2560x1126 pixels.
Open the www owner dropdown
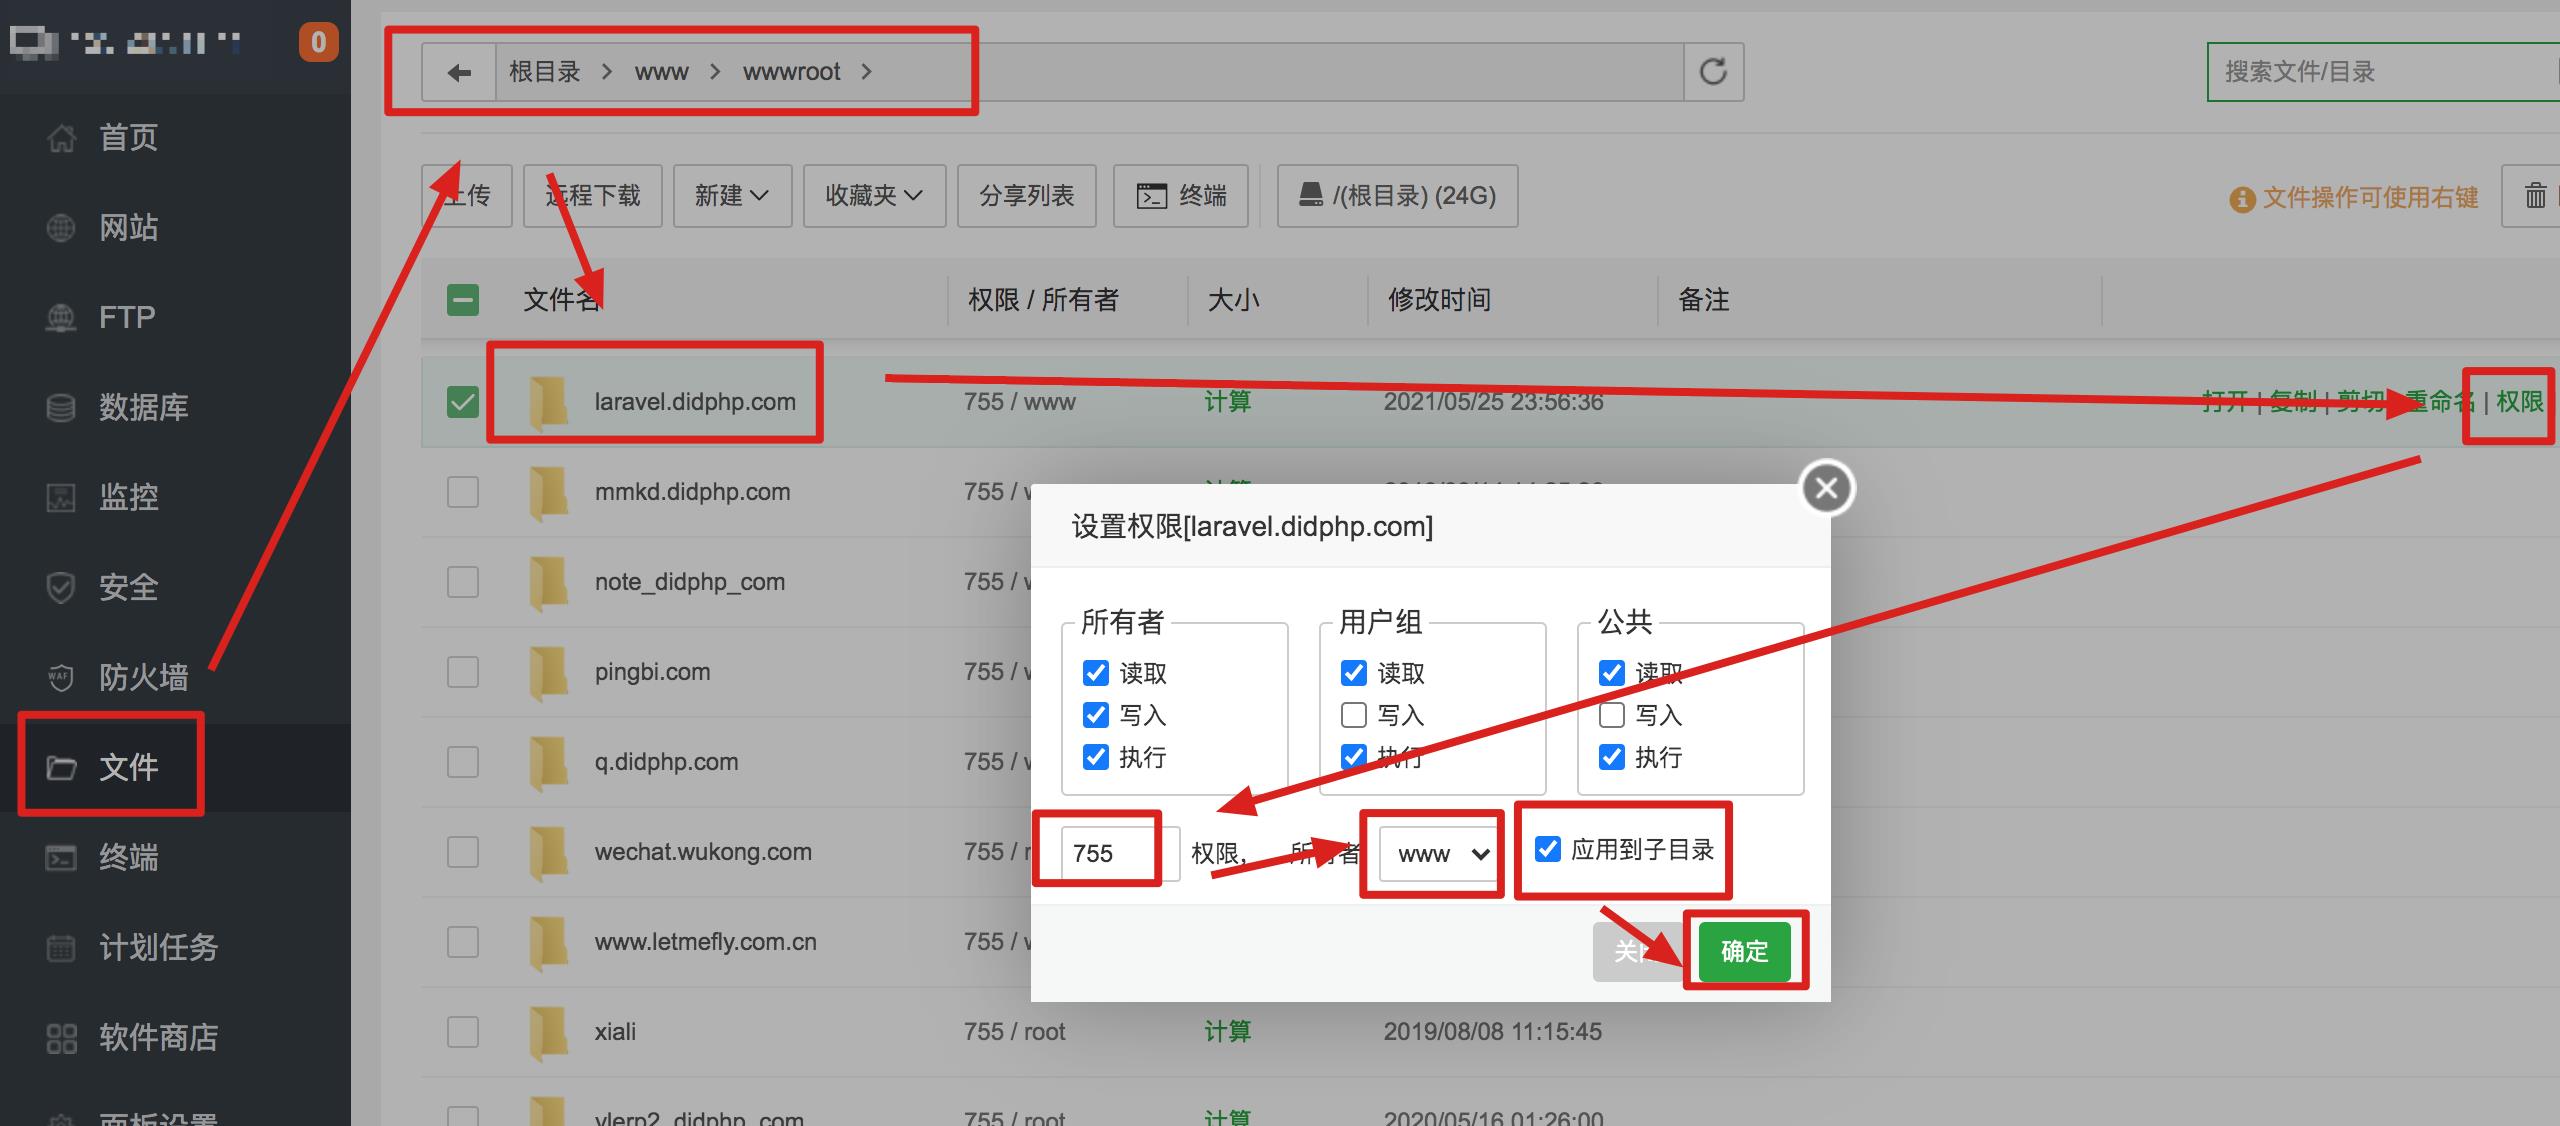pyautogui.click(x=1440, y=853)
